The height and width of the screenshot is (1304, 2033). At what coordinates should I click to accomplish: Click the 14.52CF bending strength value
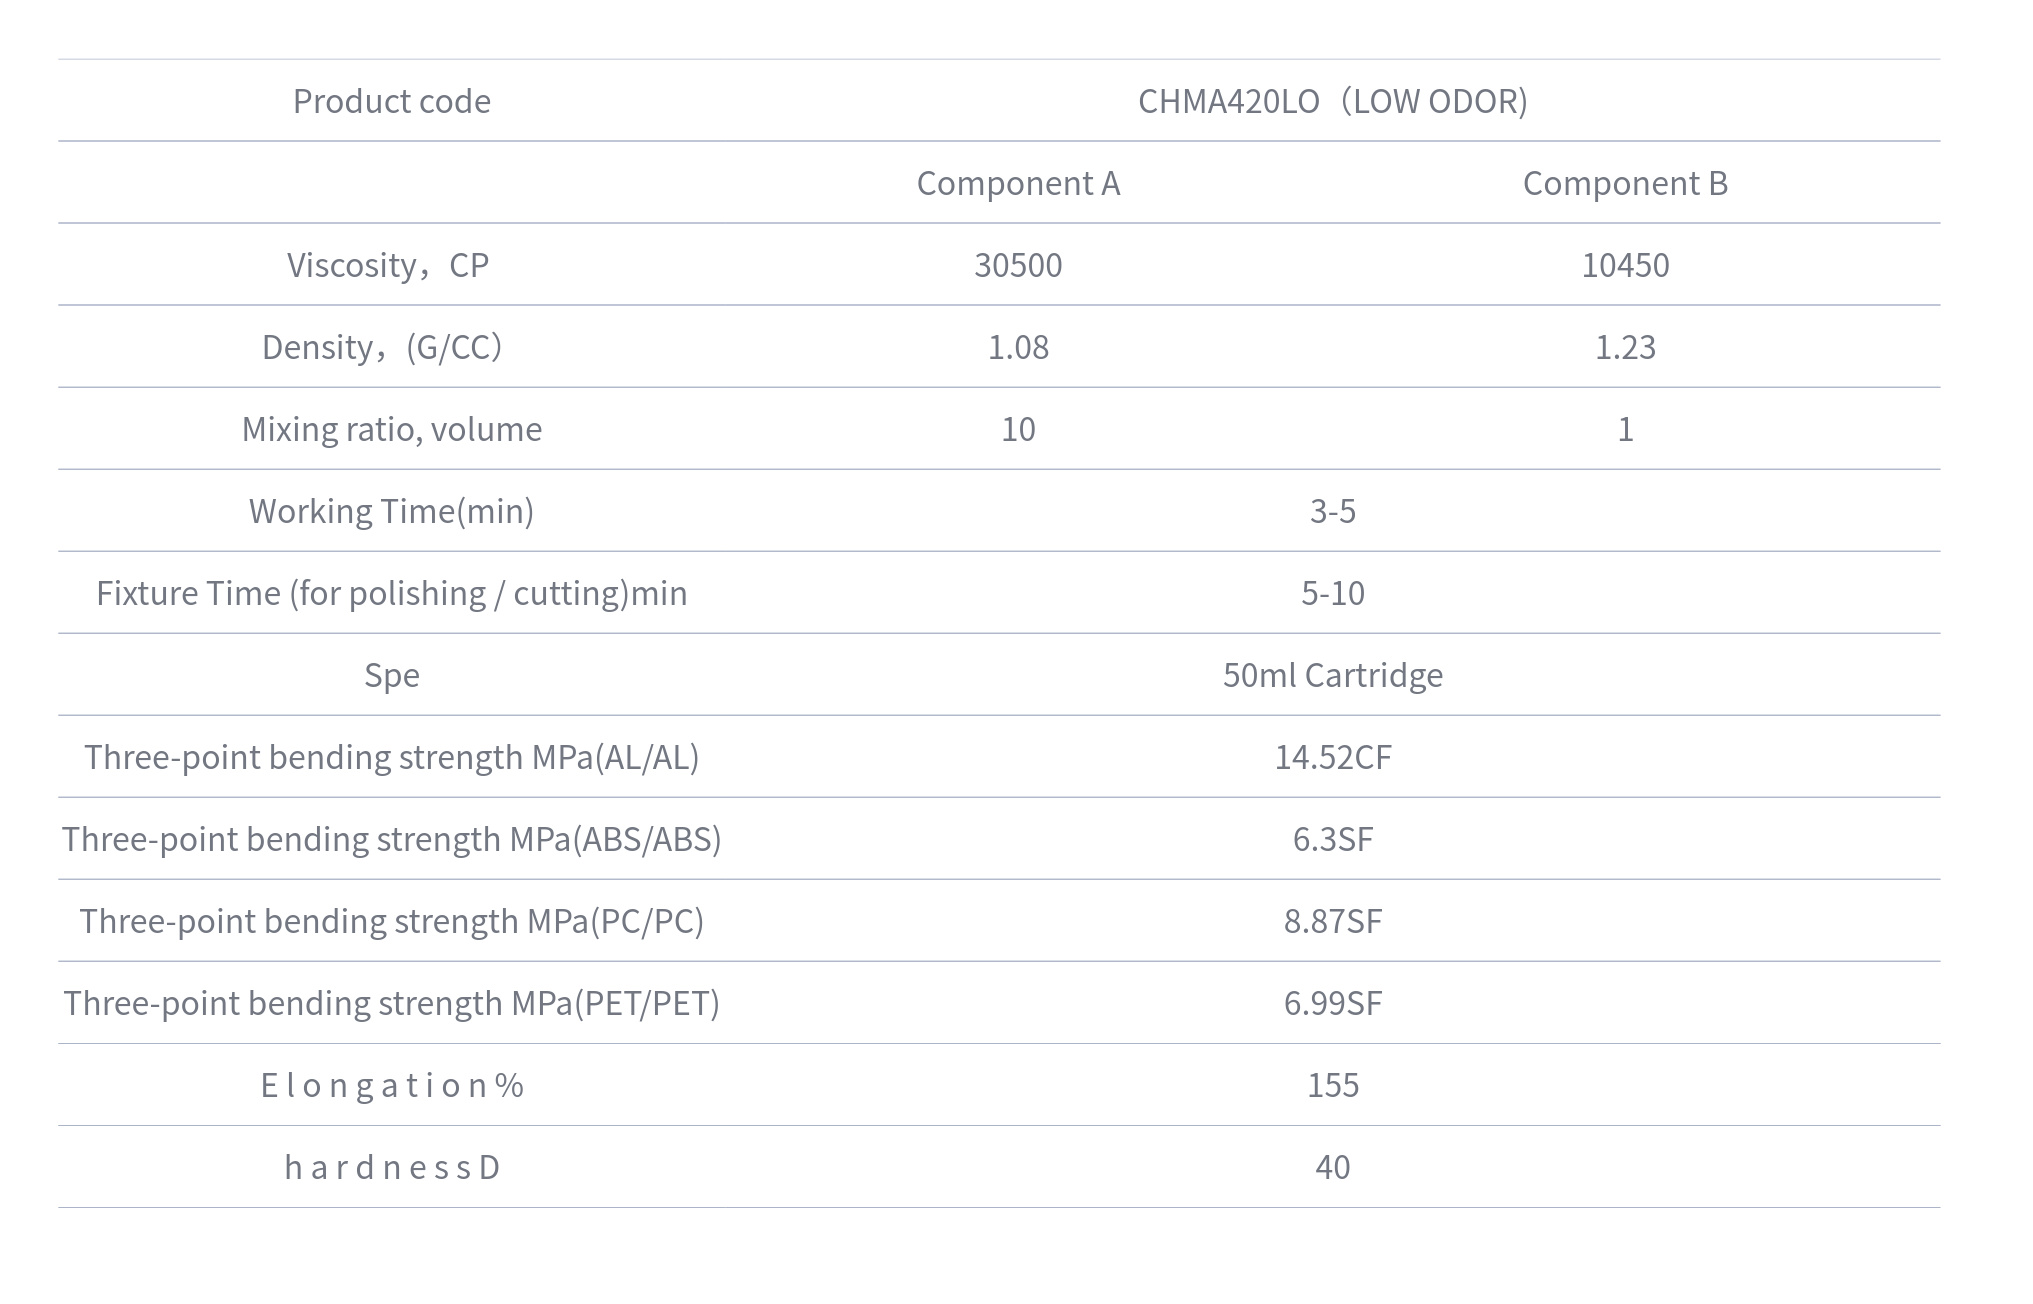[x=1332, y=757]
